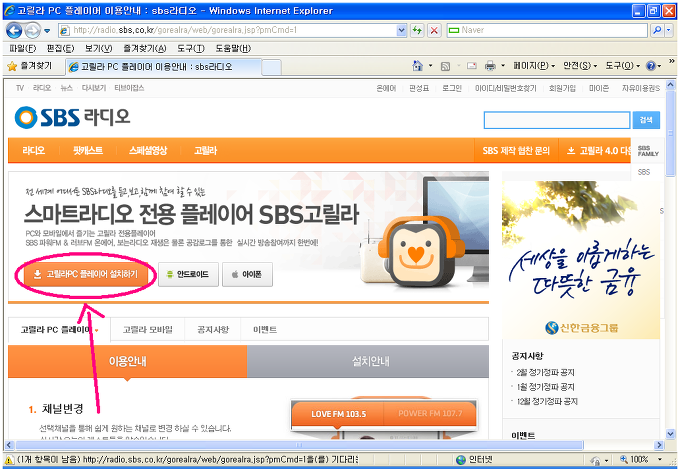680x469 pixels.
Task: Click the 고릴라 4.0 download link
Action: coord(598,151)
